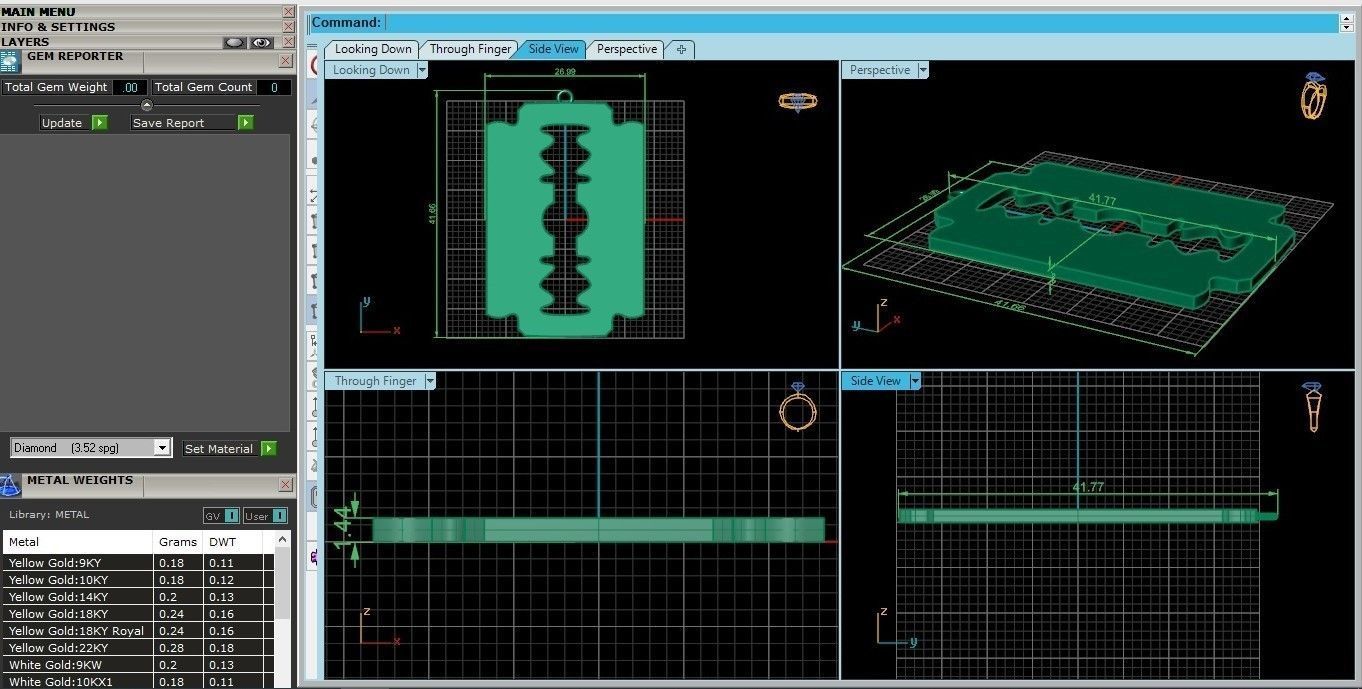The height and width of the screenshot is (689, 1362).
Task: Click the 41.77 dimension in Side View viewport
Action: point(1088,486)
